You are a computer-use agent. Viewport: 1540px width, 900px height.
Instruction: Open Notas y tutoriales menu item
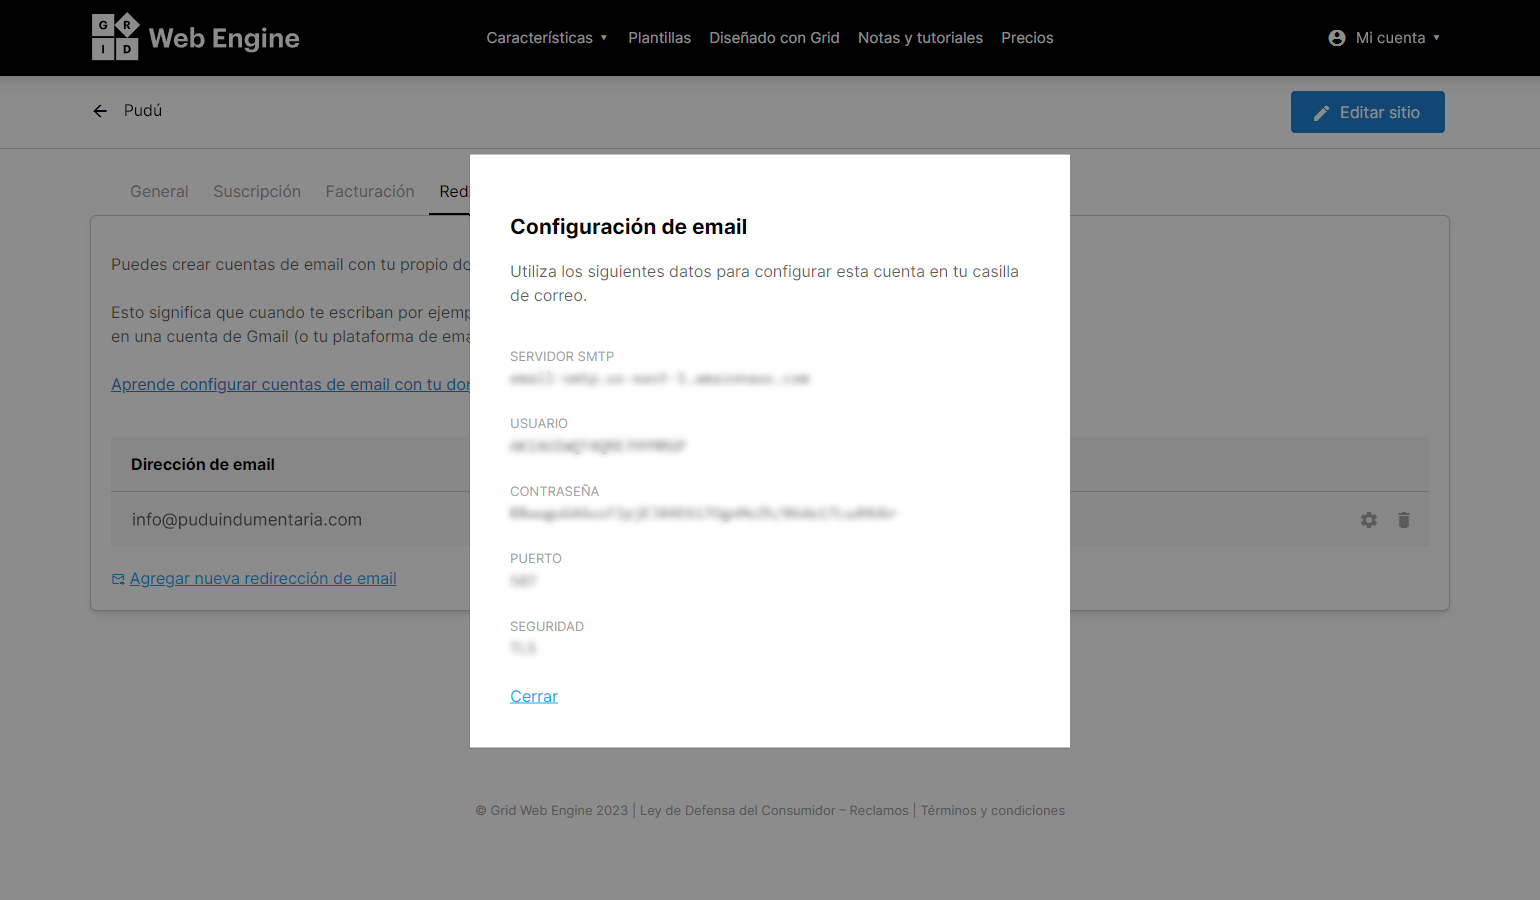pos(920,38)
